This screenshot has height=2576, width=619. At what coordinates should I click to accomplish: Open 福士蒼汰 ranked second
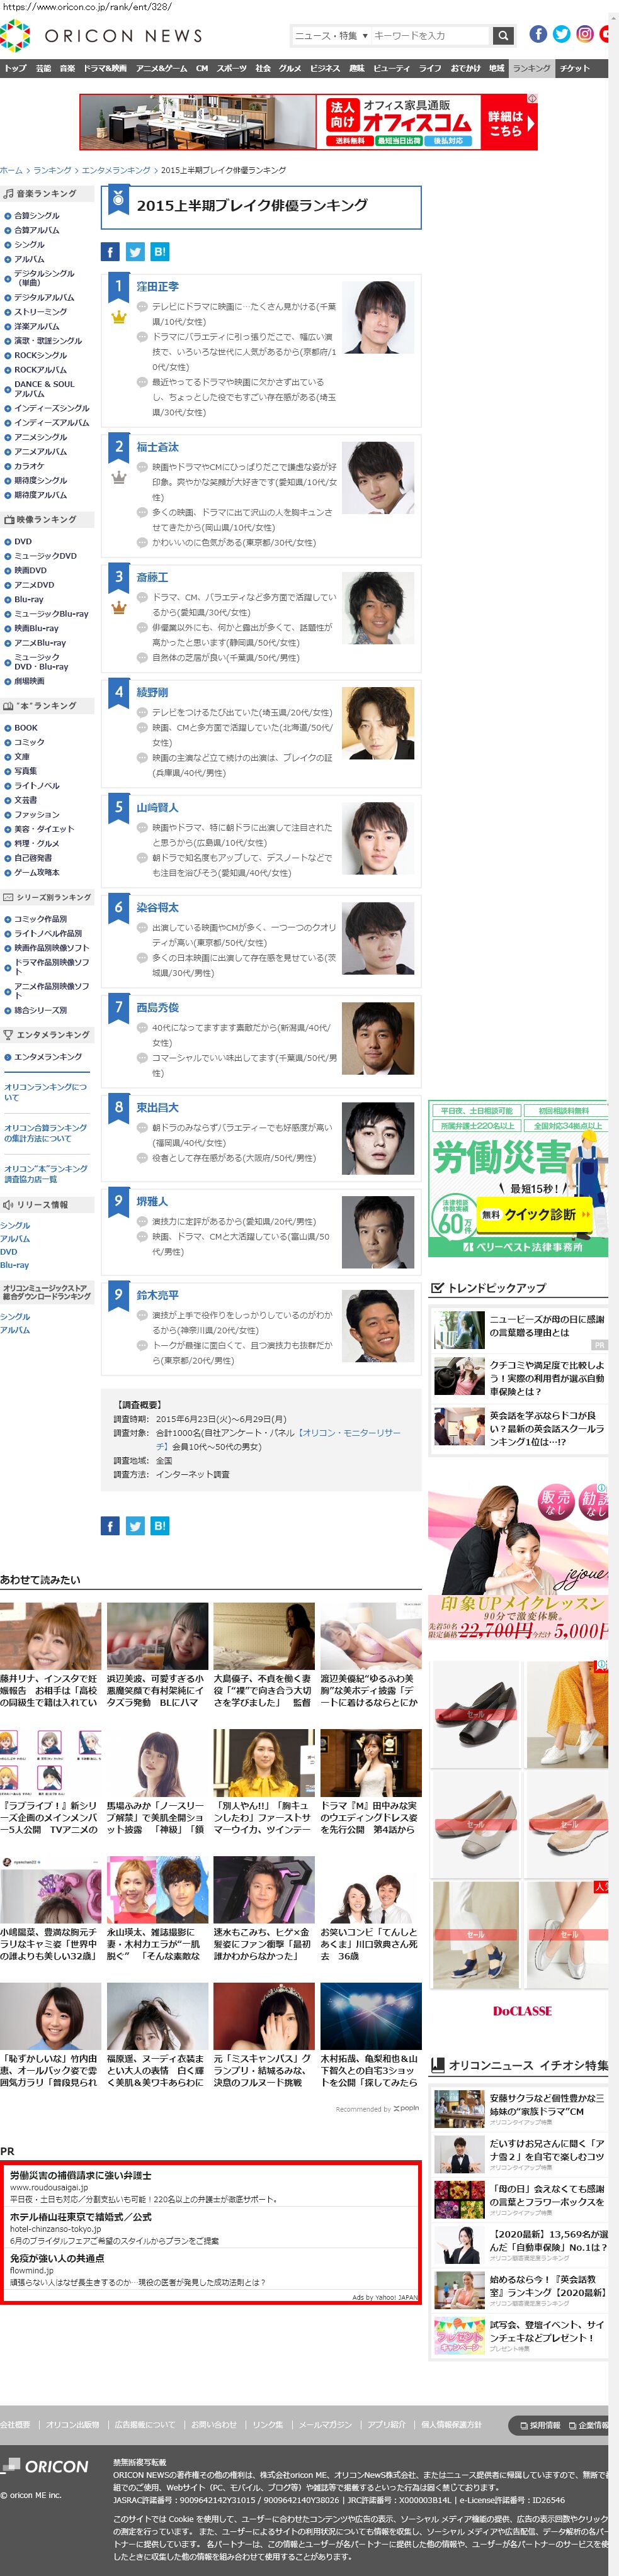click(x=158, y=447)
